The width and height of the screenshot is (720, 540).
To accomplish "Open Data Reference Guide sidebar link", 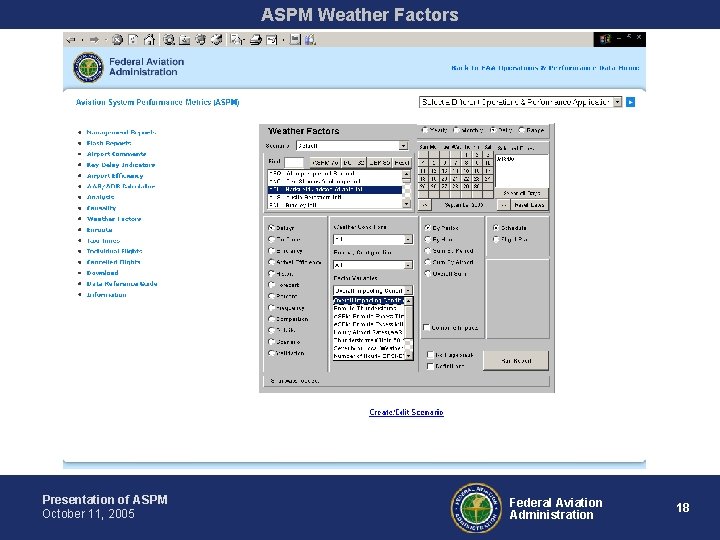I will [x=122, y=284].
